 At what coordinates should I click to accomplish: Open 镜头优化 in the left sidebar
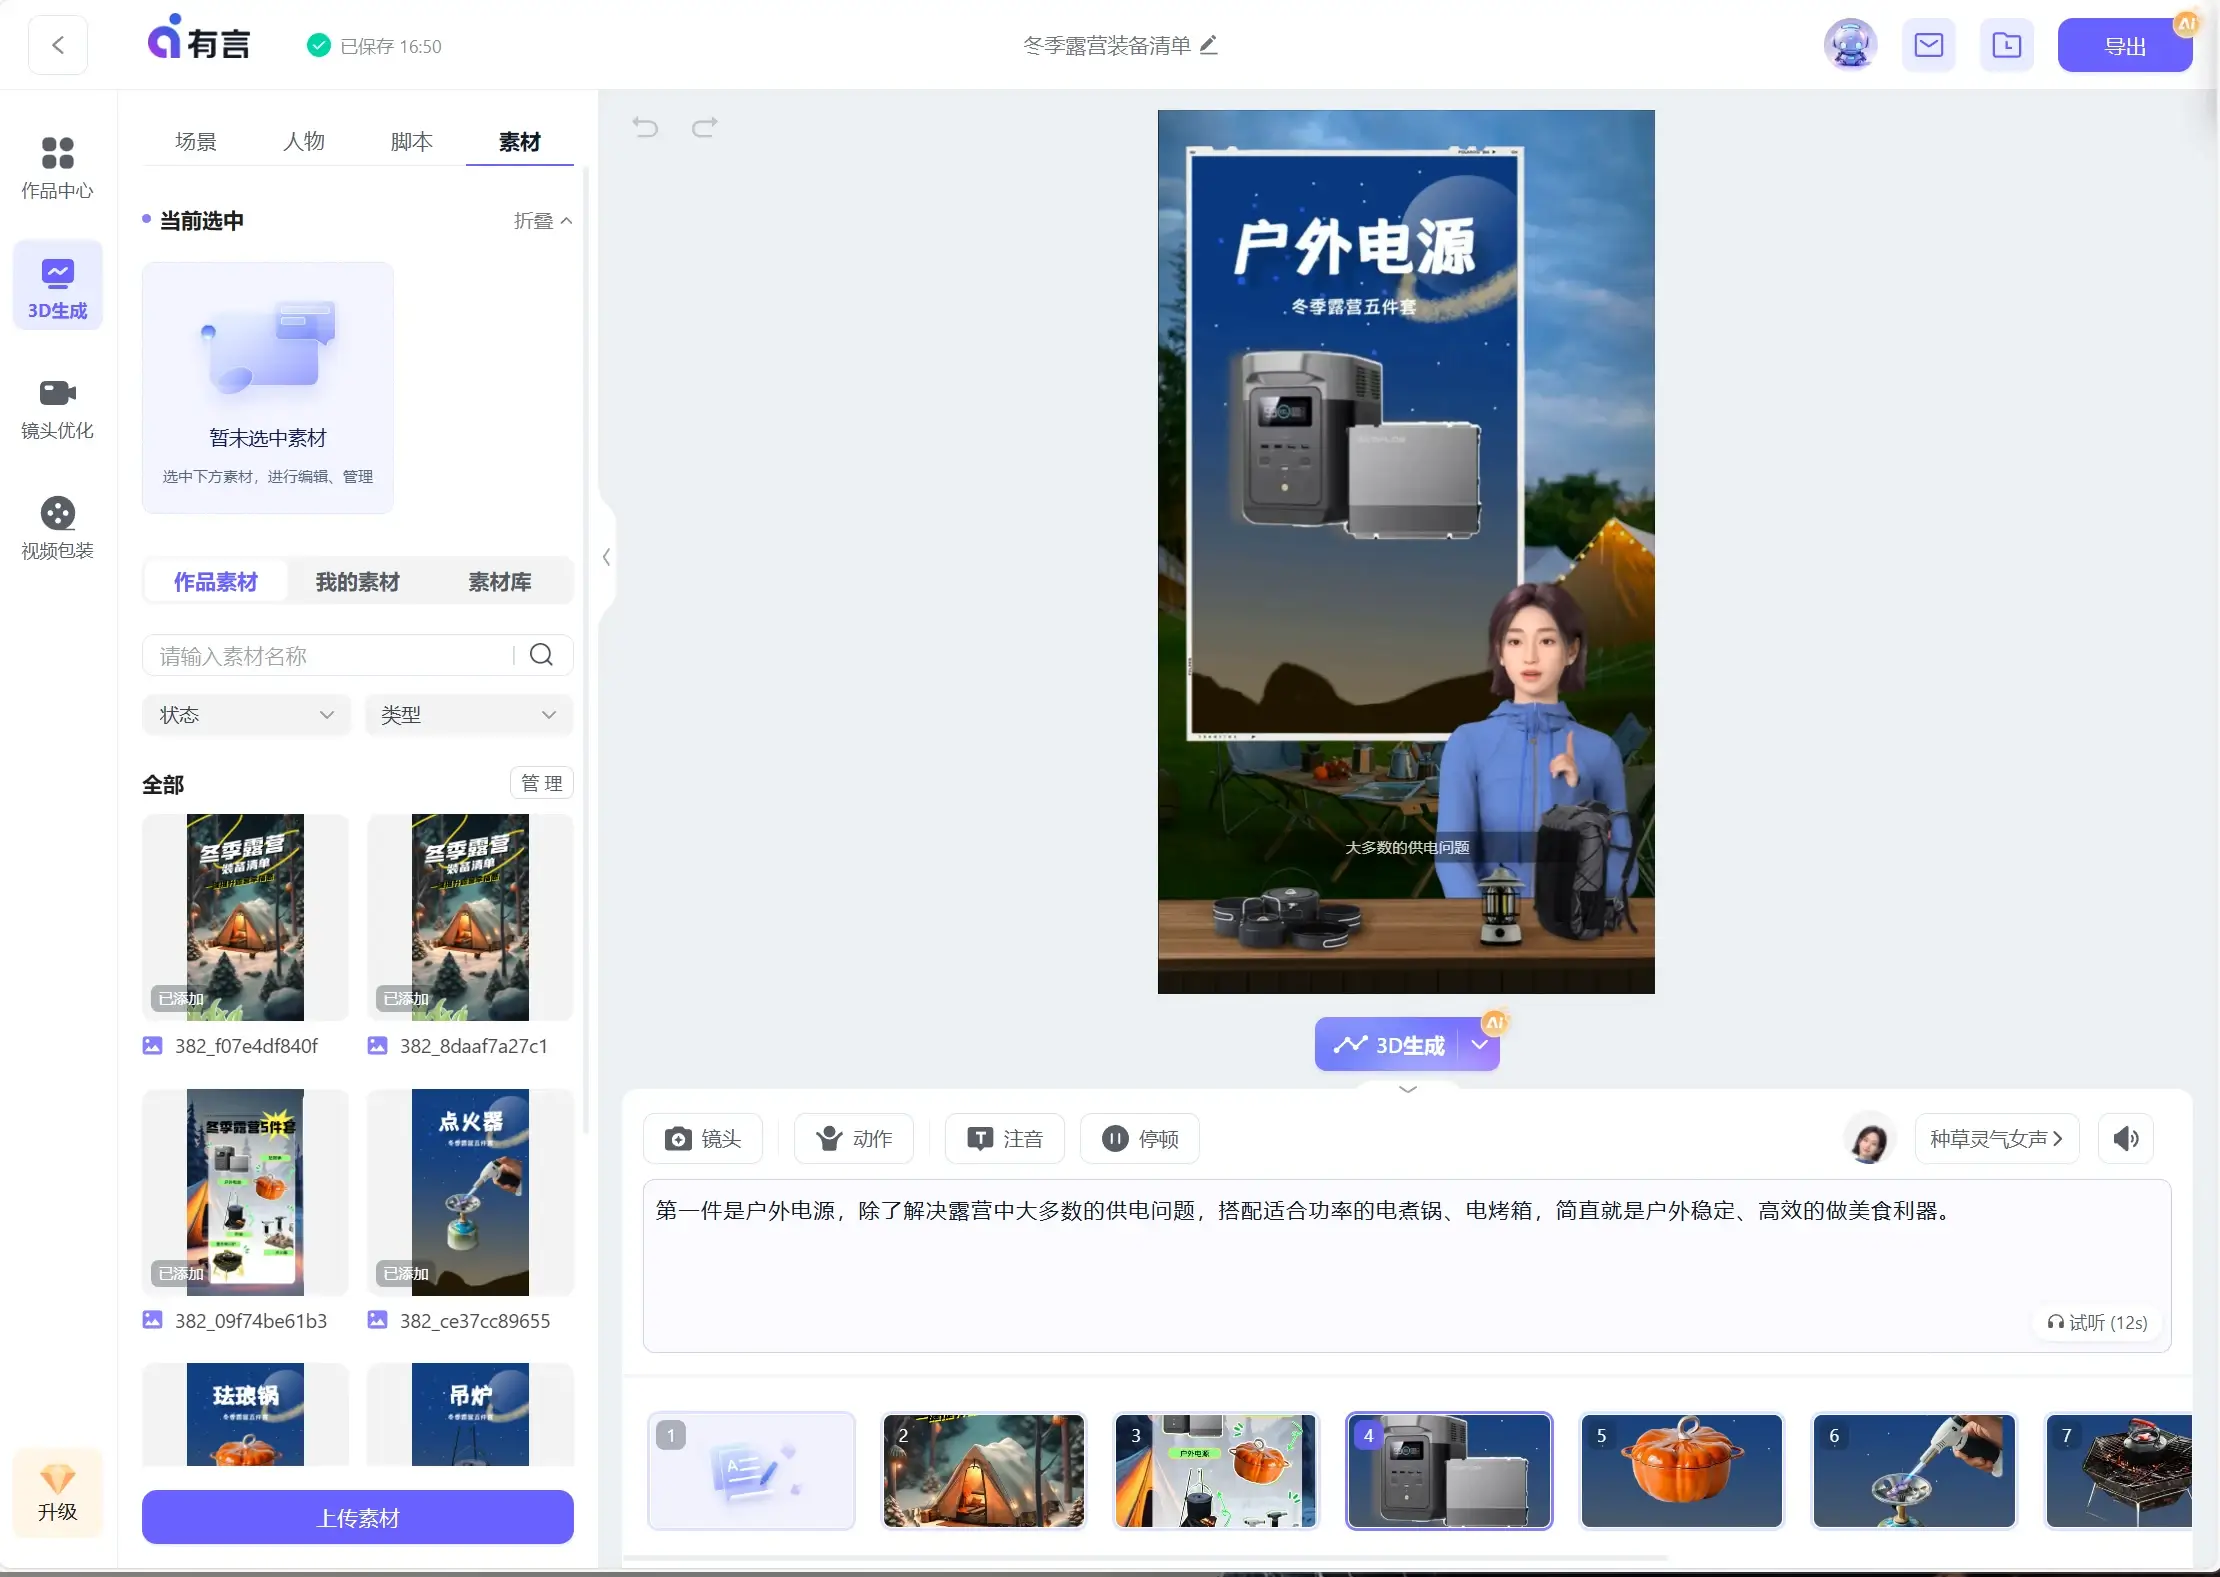57,408
